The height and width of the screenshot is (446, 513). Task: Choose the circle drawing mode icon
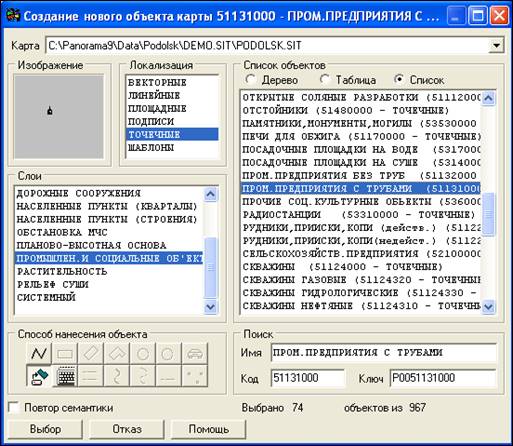143,353
